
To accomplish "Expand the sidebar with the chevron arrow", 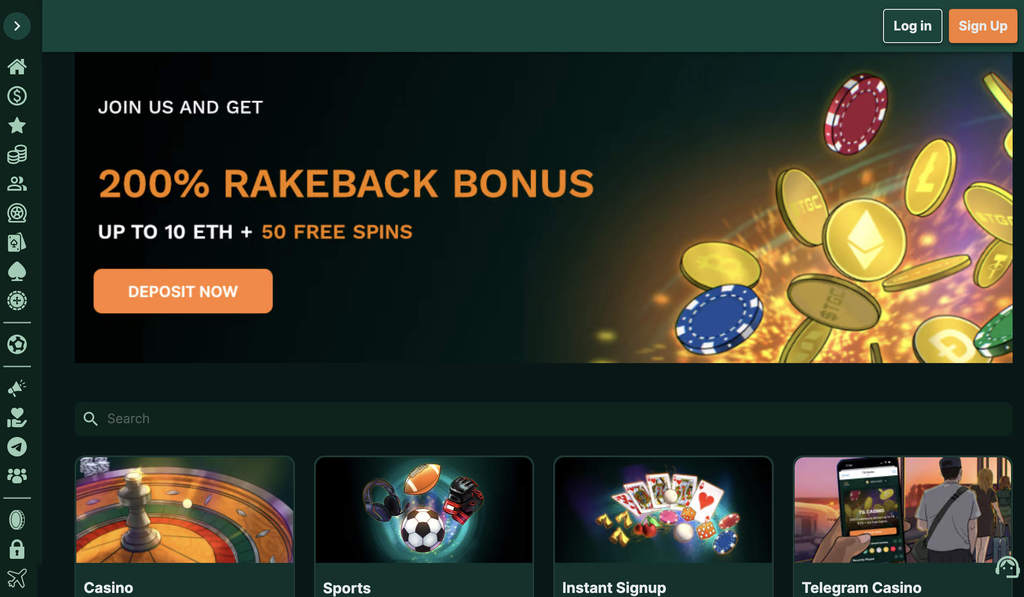I will pyautogui.click(x=17, y=26).
